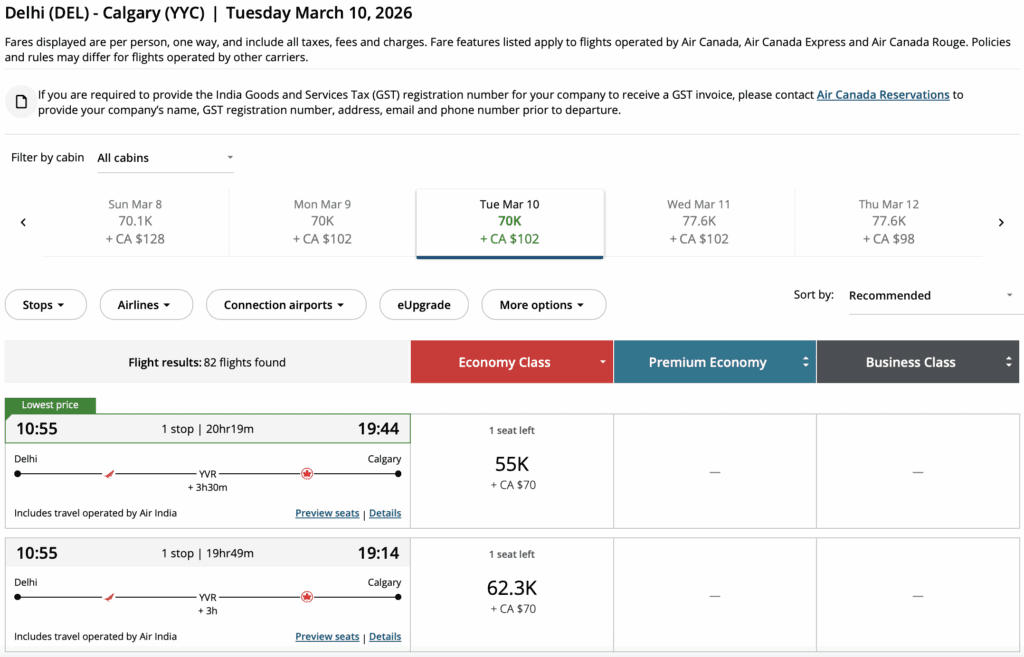1024x657 pixels.
Task: Select the Sun Mar 8 date tab
Action: [x=135, y=222]
